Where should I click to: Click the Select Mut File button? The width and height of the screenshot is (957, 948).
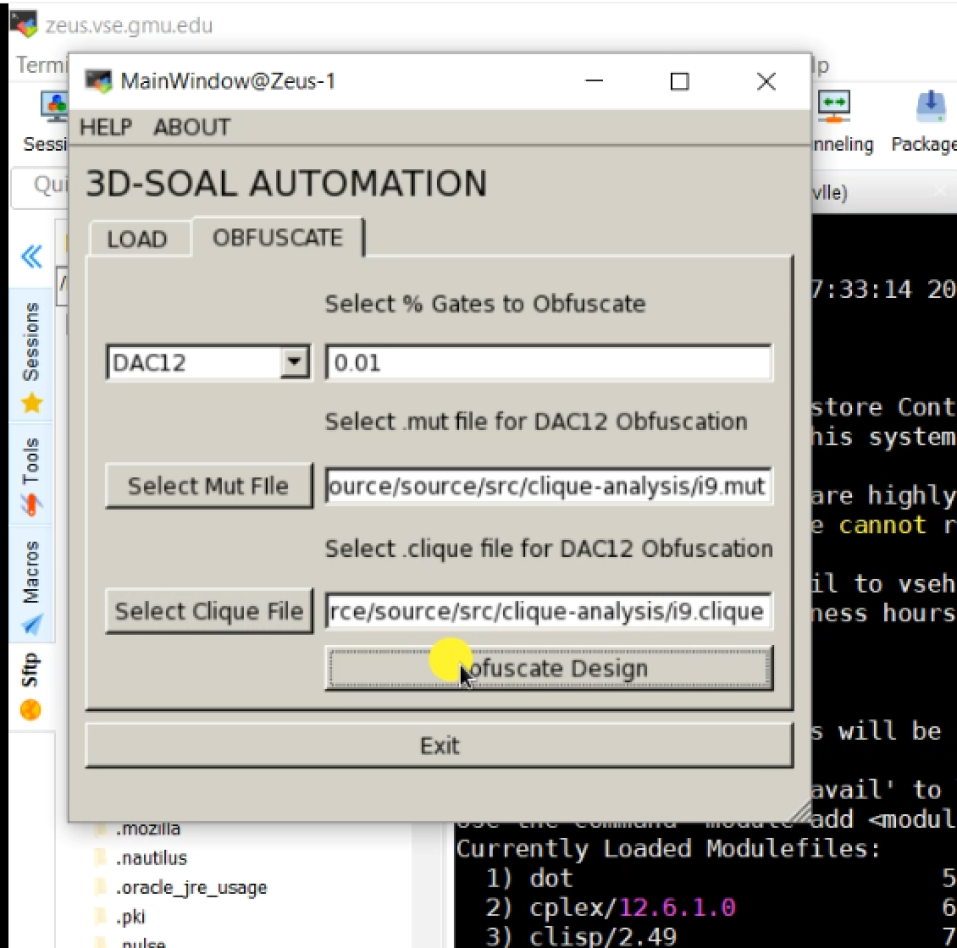[x=209, y=486]
